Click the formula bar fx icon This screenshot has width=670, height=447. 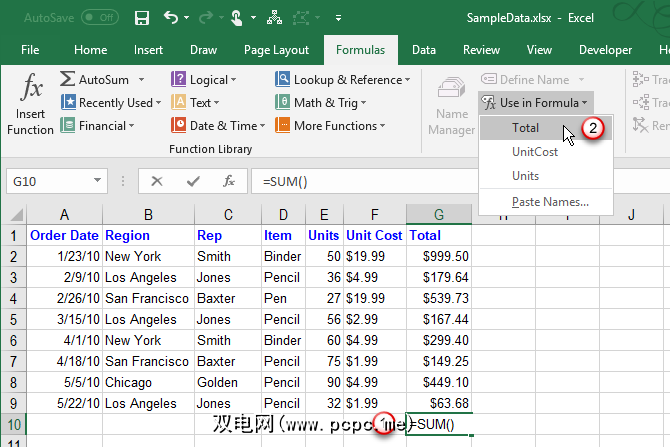[229, 181]
